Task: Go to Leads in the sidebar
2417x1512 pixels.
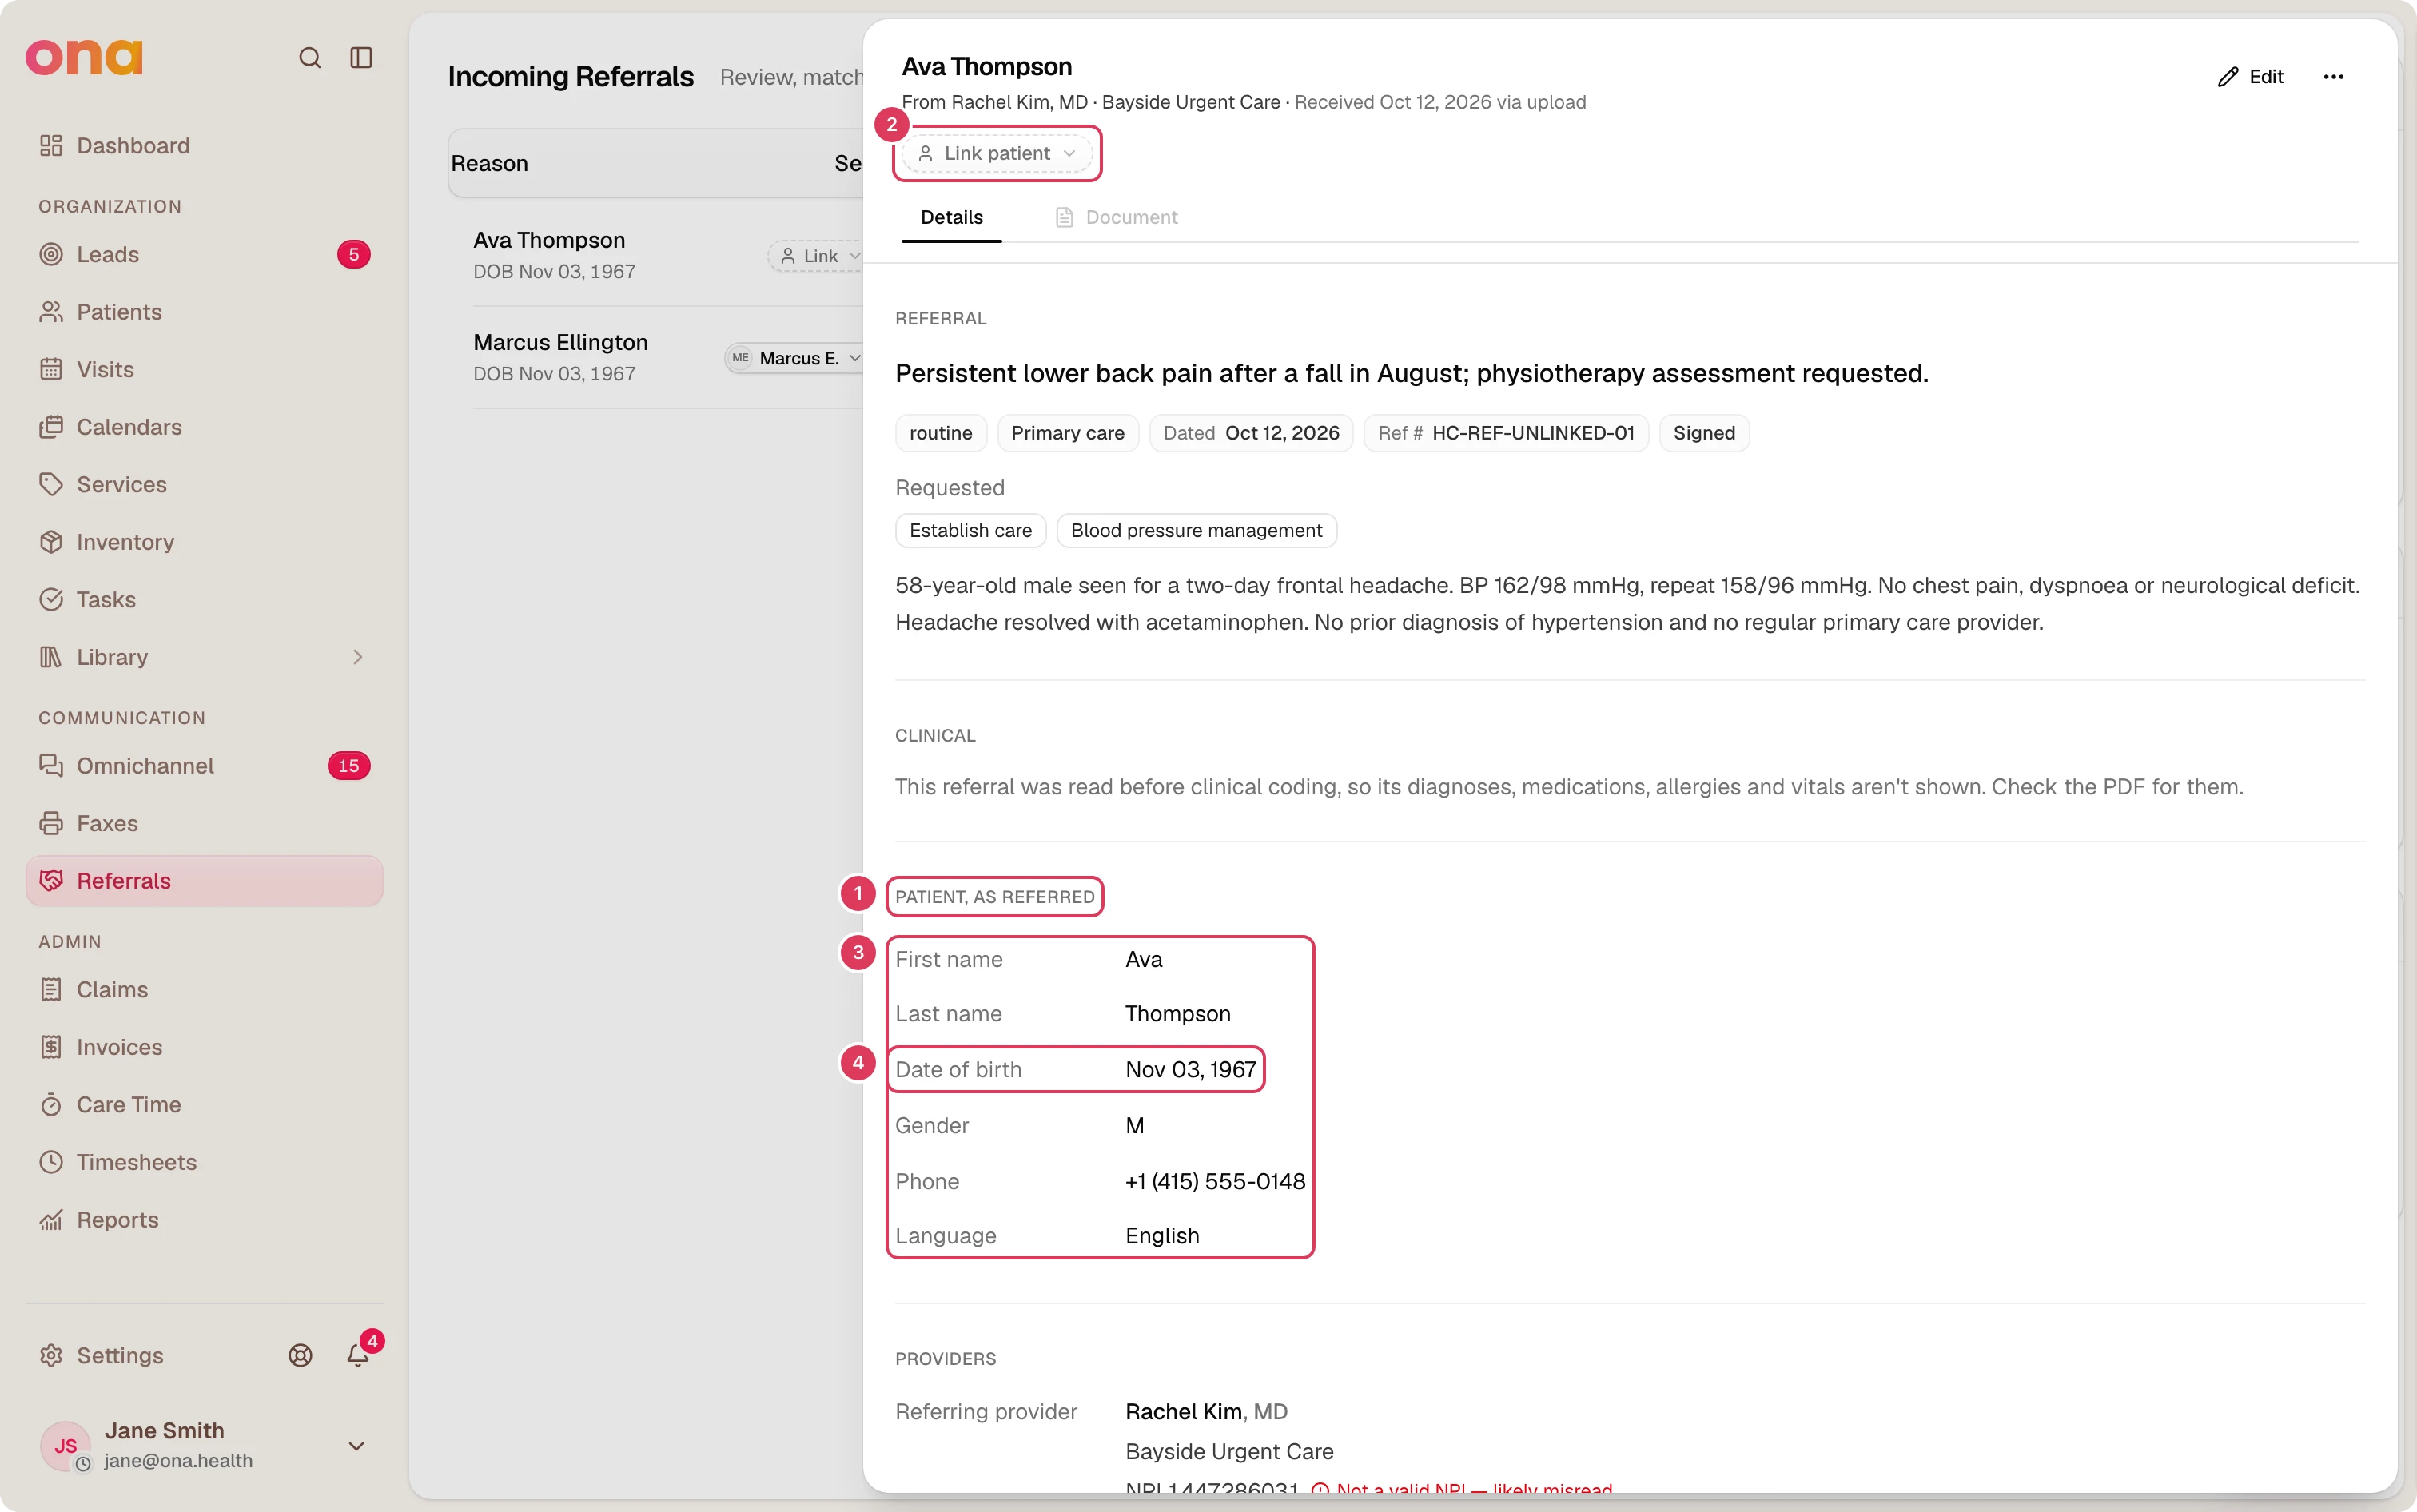Action: [x=204, y=255]
